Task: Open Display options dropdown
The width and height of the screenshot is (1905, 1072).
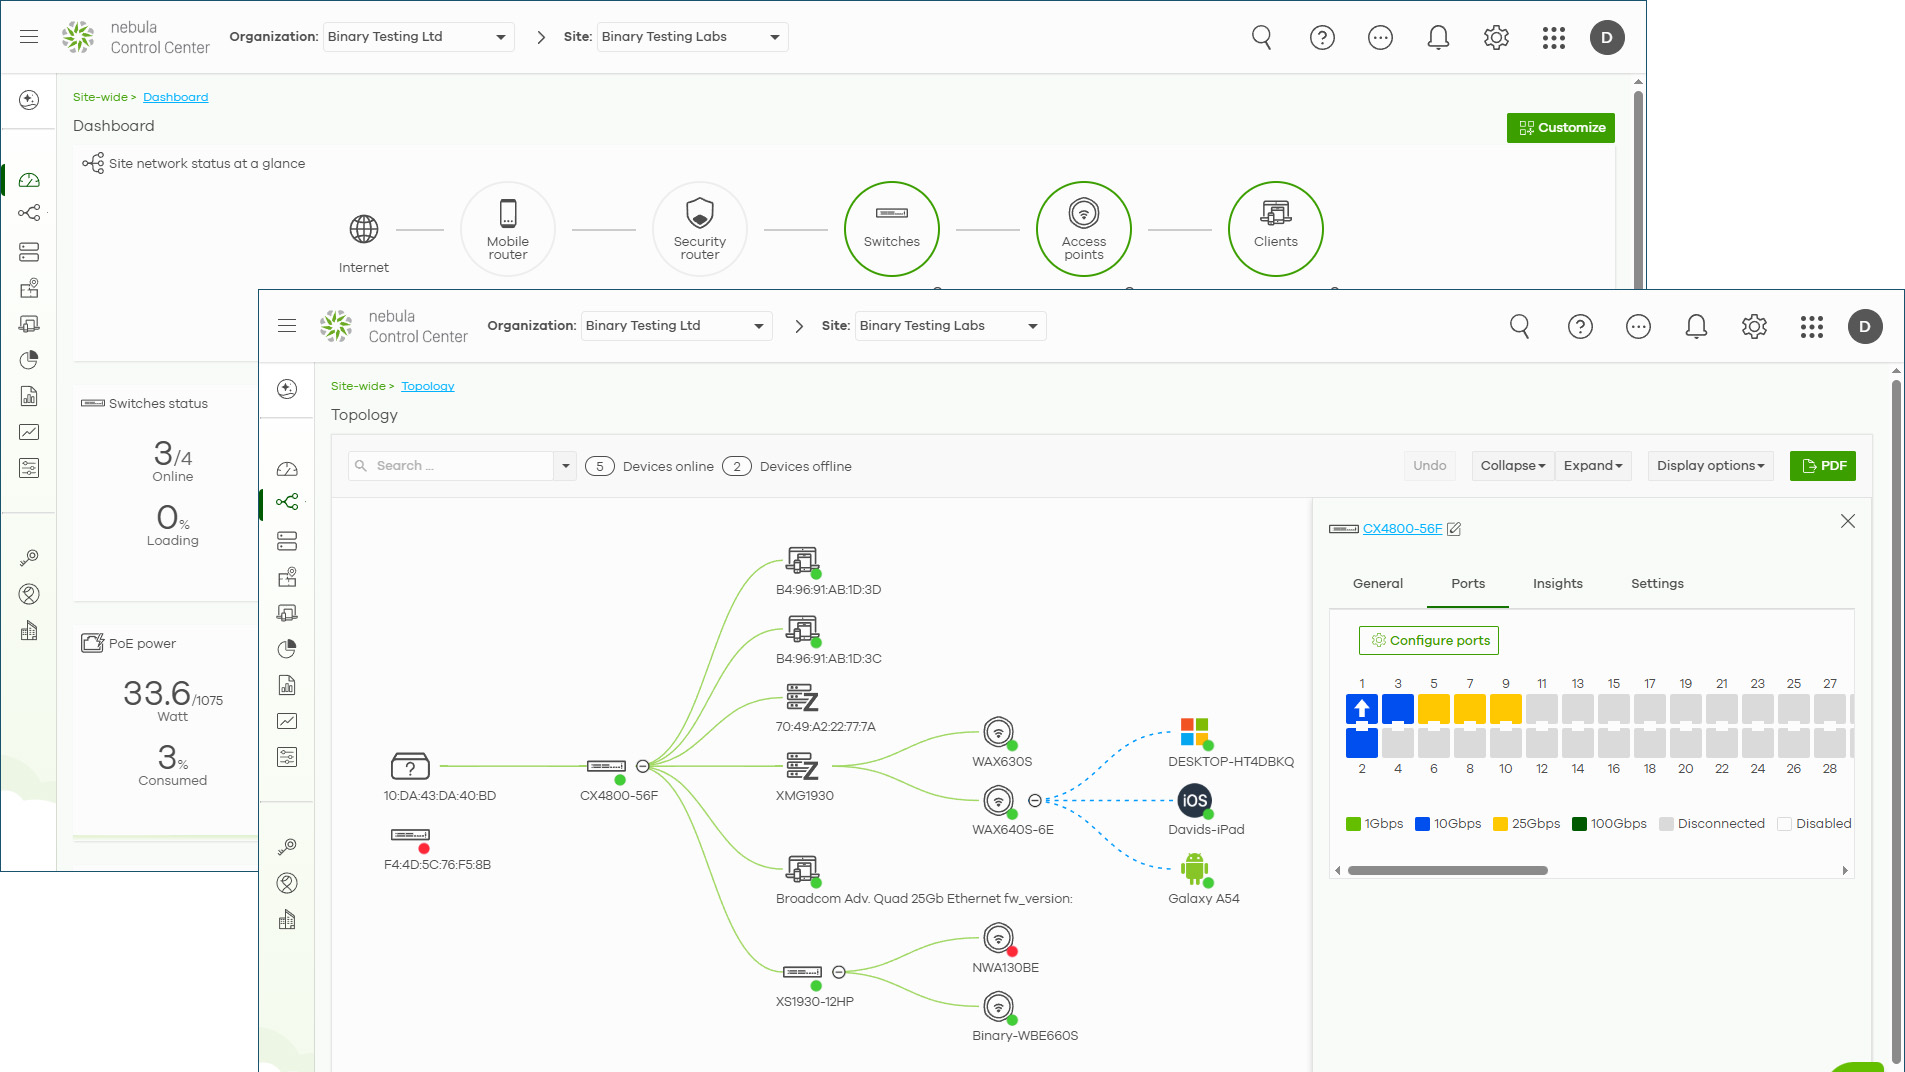Action: [x=1710, y=466]
